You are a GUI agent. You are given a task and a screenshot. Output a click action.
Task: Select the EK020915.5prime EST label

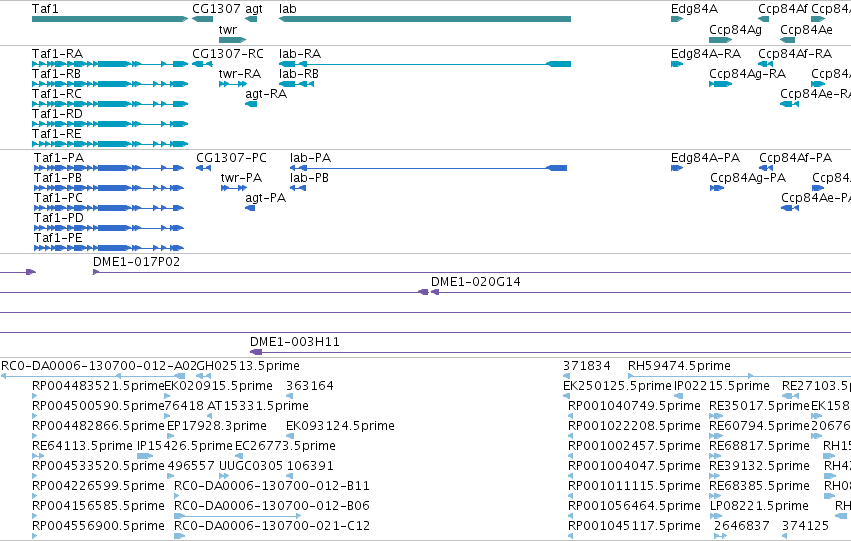[x=218, y=386]
